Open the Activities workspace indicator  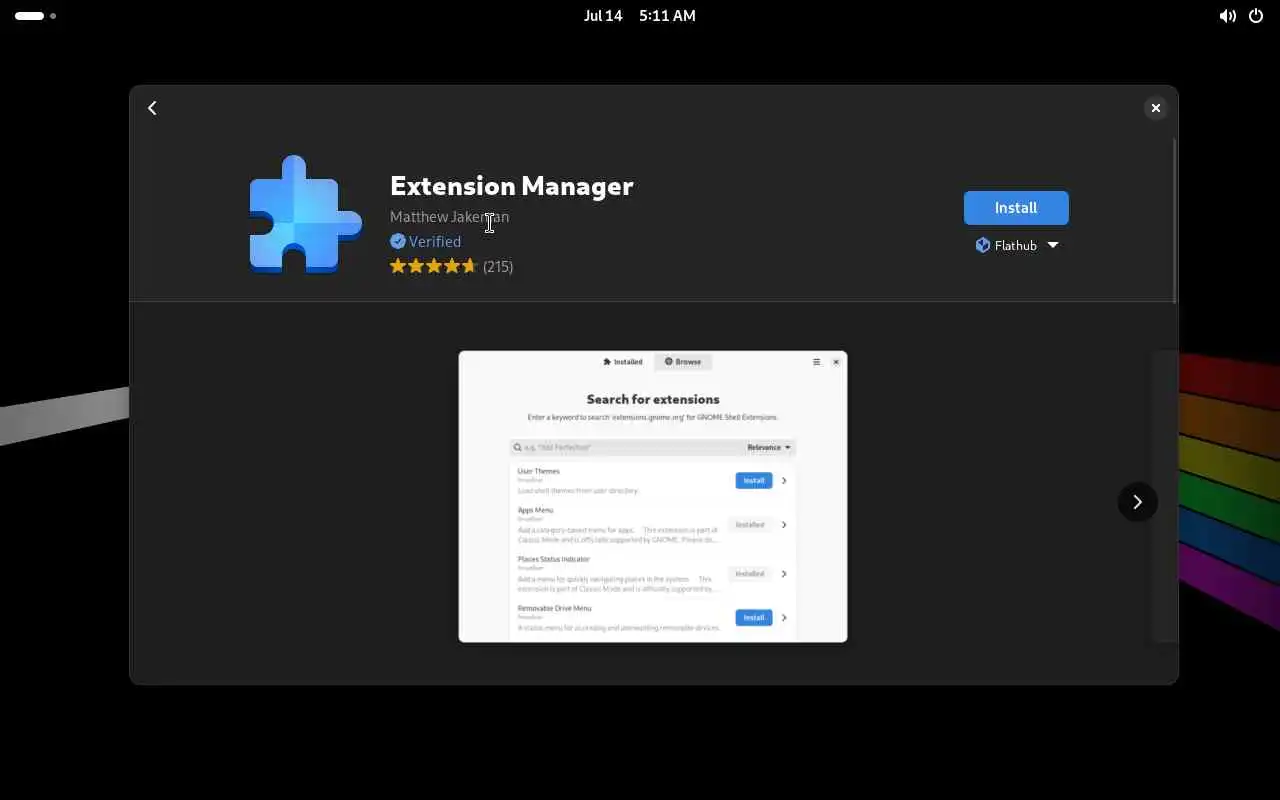(x=35, y=16)
